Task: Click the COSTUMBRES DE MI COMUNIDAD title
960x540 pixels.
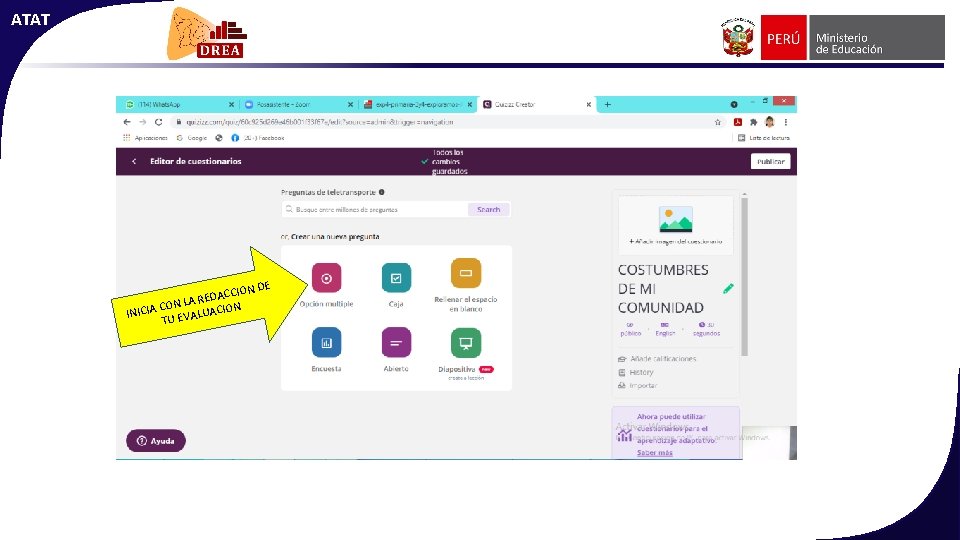Action: pyautogui.click(x=663, y=288)
